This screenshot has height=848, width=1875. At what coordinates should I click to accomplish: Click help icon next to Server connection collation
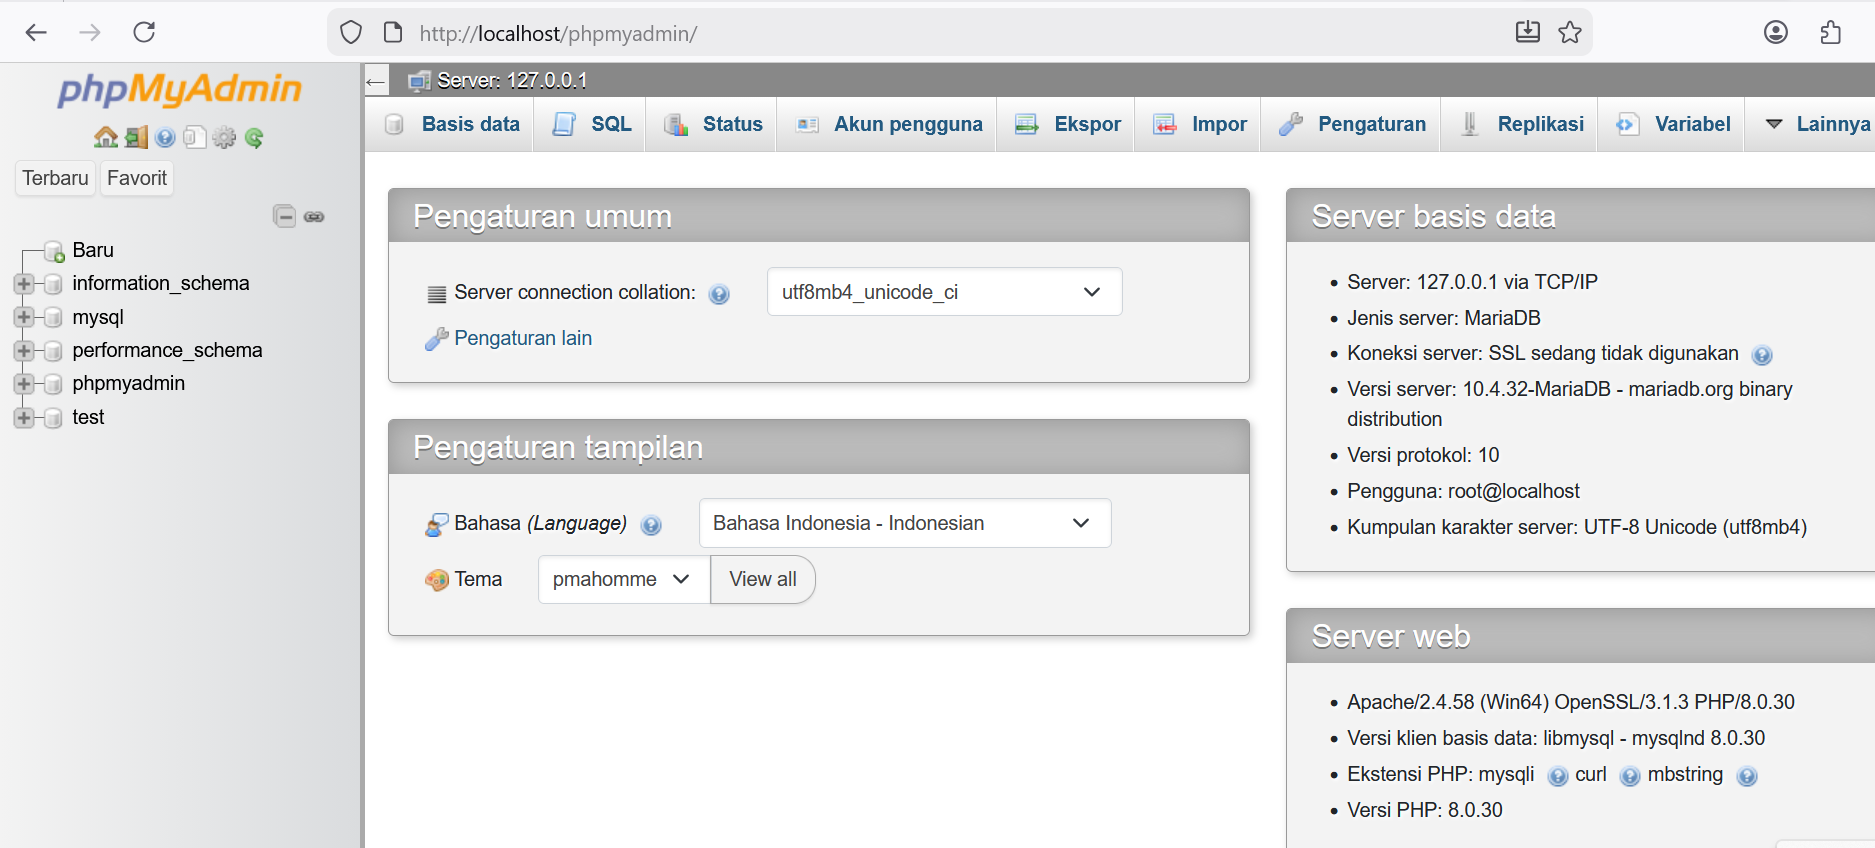[718, 294]
